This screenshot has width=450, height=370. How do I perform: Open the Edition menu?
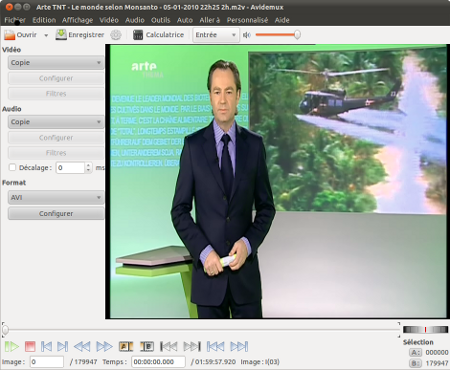click(44, 20)
